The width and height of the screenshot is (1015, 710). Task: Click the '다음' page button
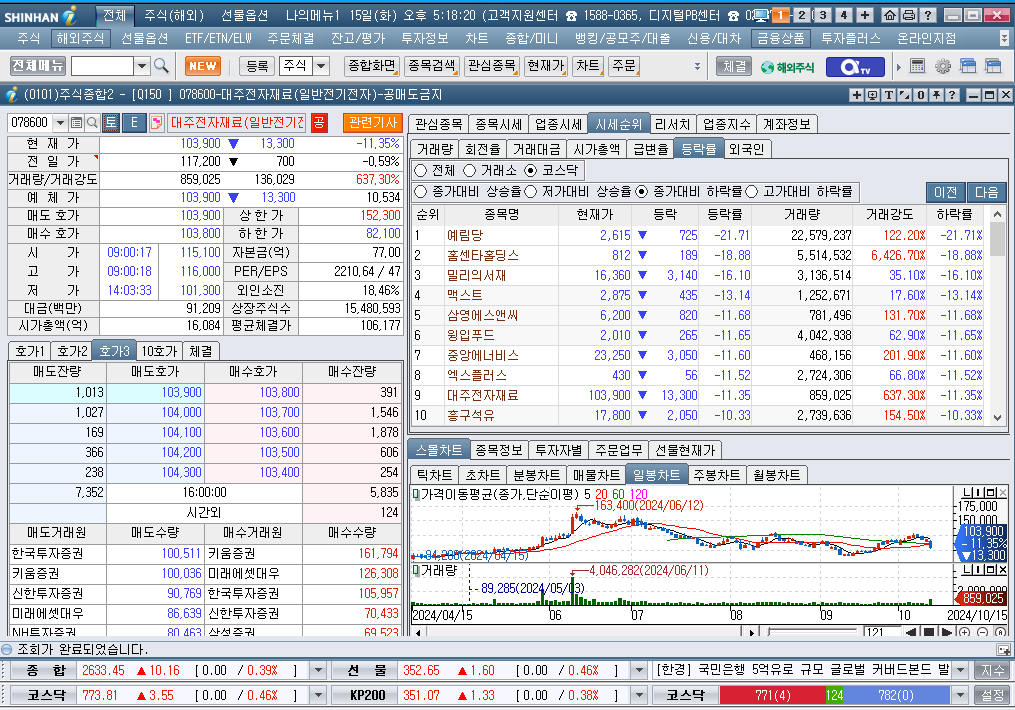tap(987, 192)
